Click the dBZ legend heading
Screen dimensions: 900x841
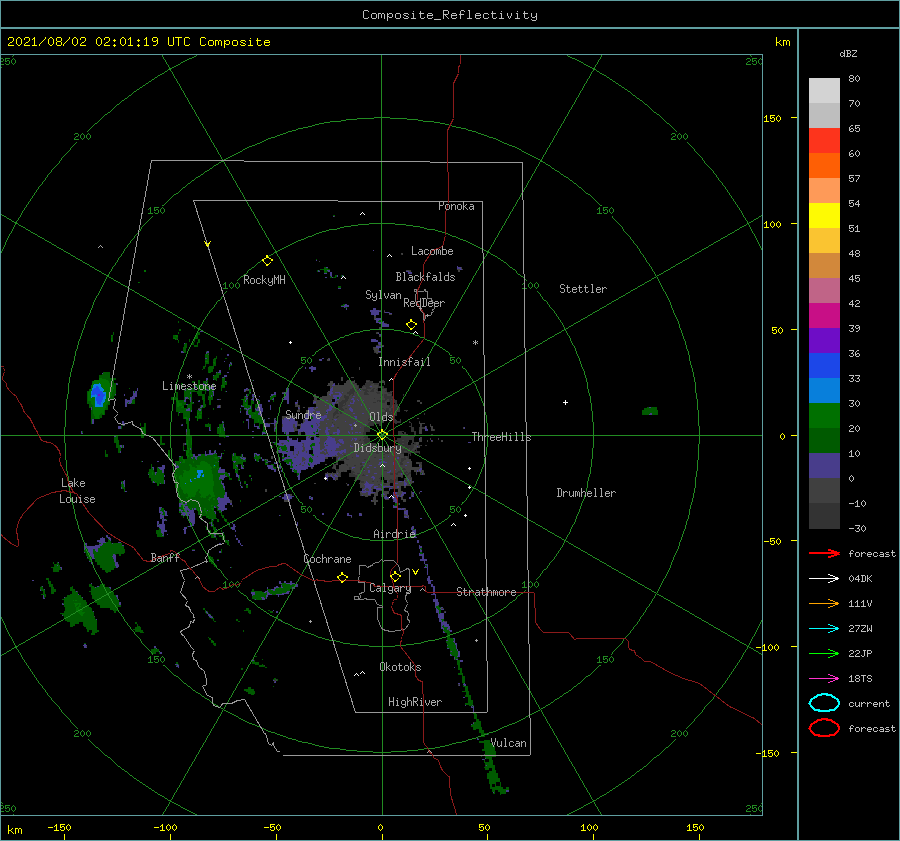(x=848, y=54)
